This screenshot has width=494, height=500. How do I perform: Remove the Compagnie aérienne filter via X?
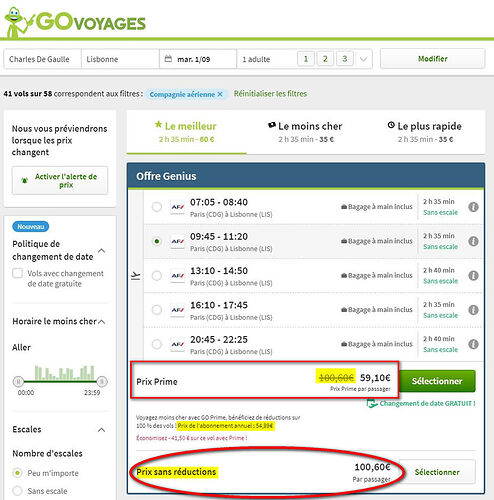(220, 94)
